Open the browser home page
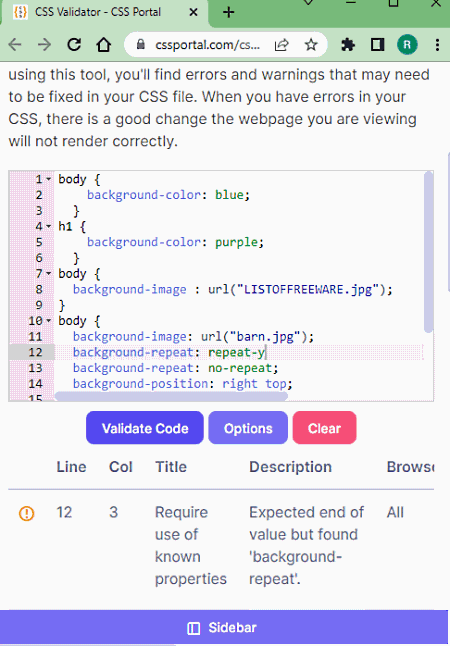 pos(103,44)
